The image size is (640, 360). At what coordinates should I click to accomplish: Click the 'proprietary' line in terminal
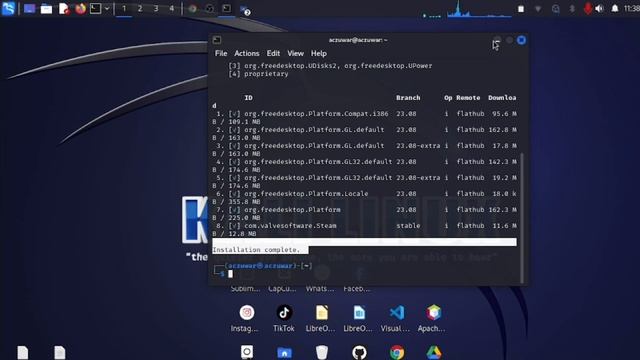point(266,74)
